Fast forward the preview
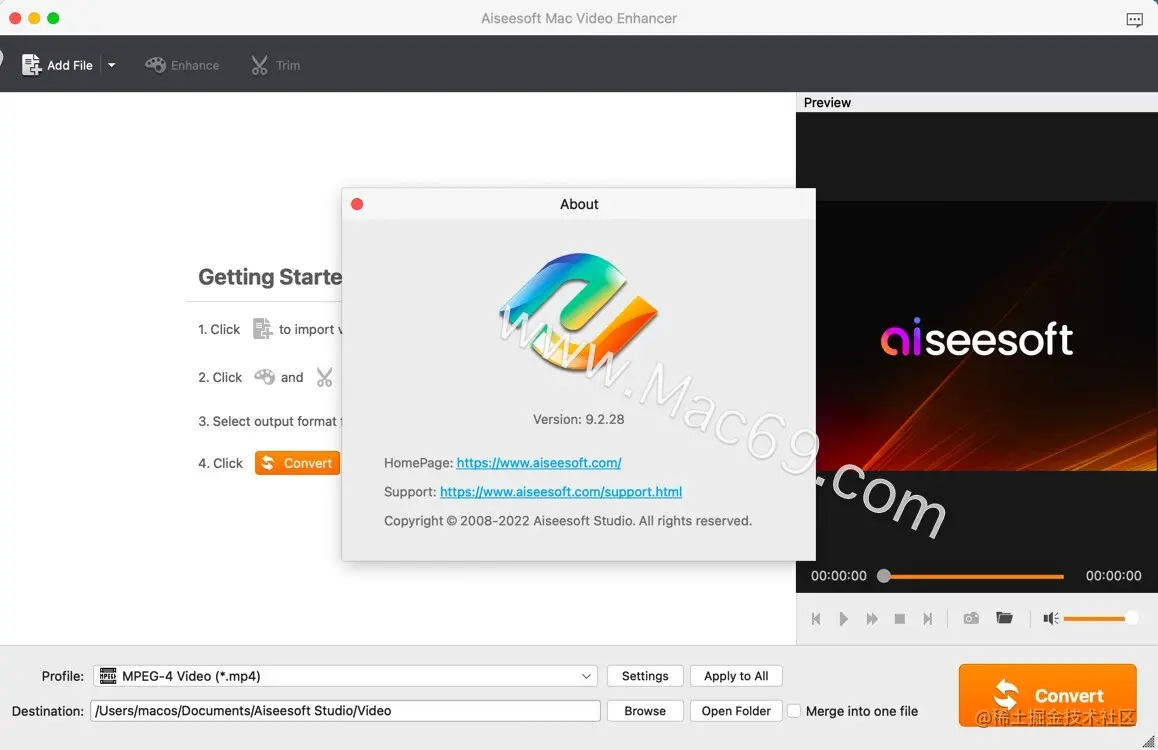Image resolution: width=1158 pixels, height=750 pixels. (871, 619)
